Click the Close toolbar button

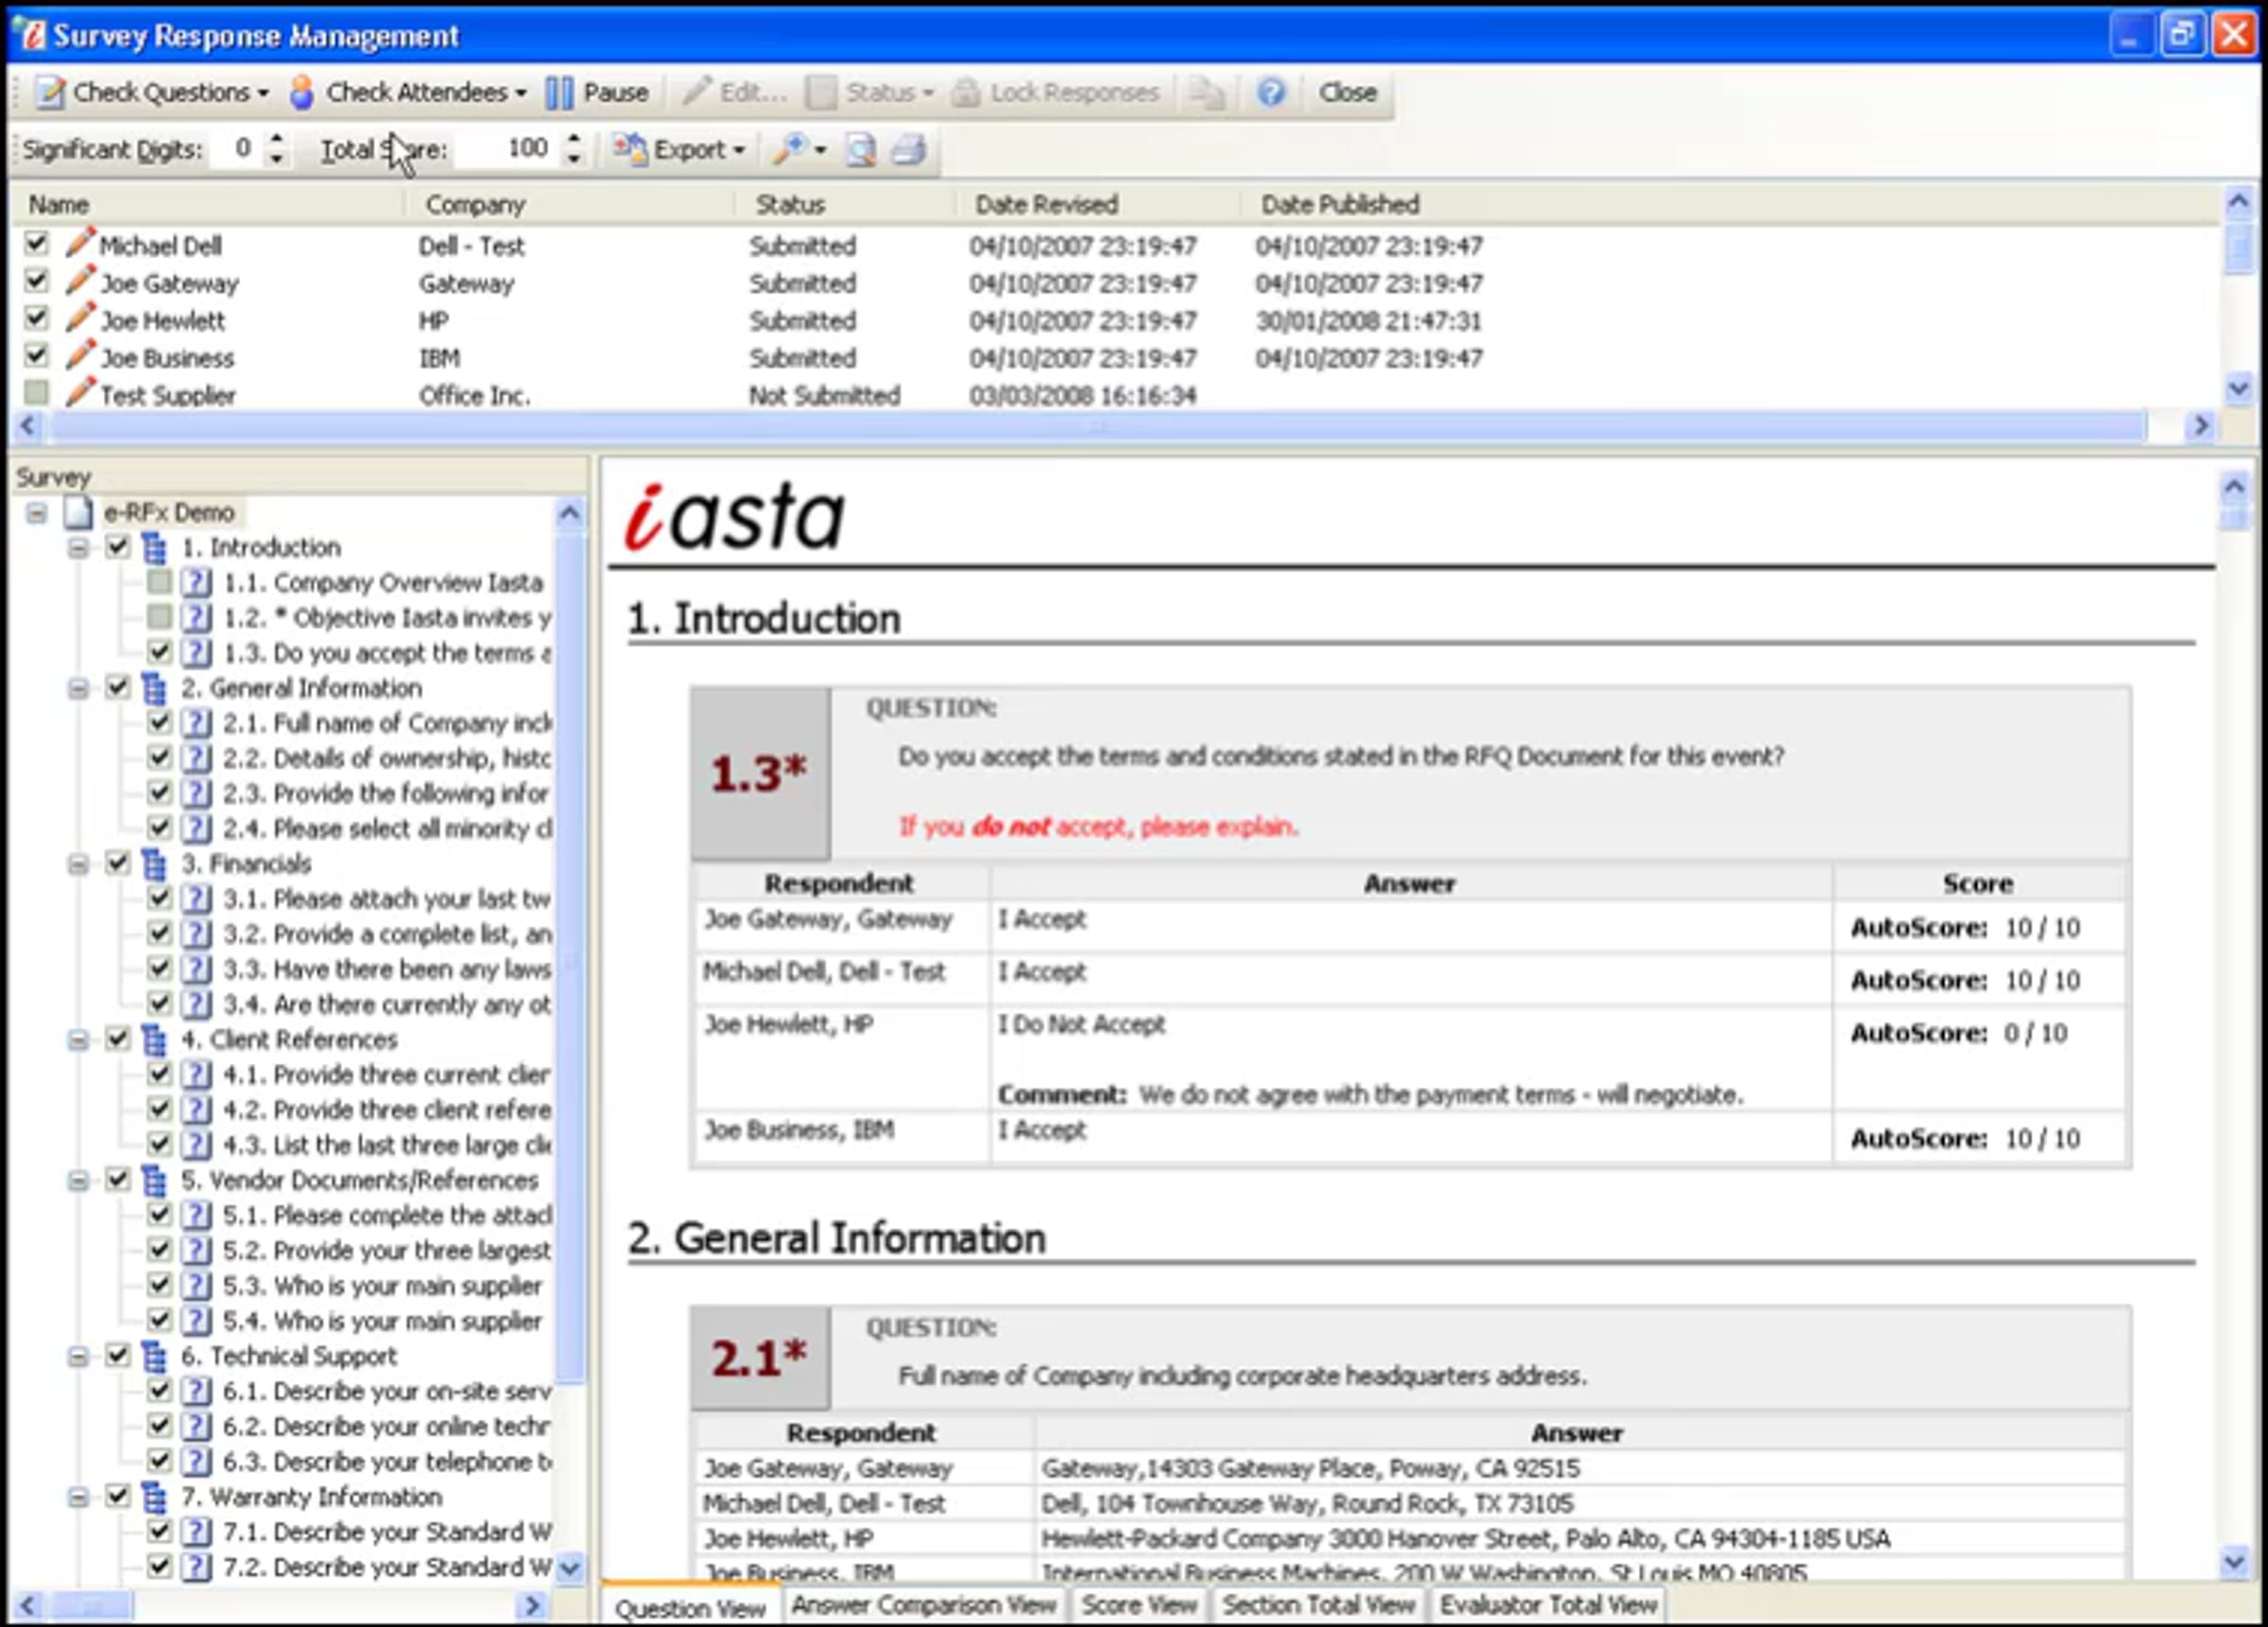1346,93
